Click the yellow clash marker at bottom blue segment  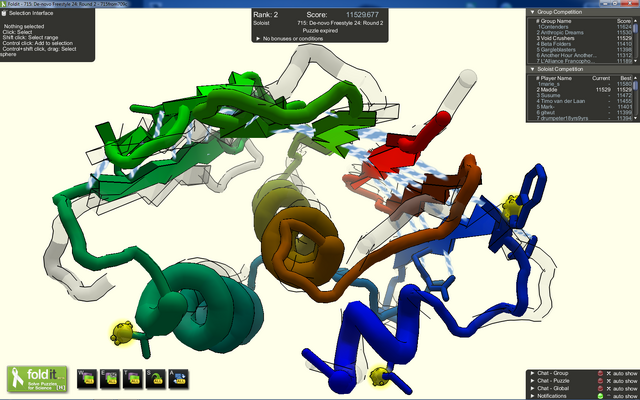380,376
